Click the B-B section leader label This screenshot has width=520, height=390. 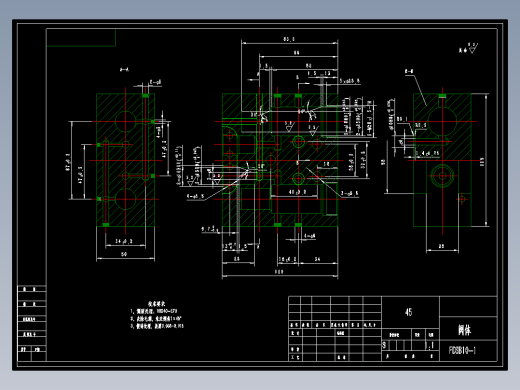click(409, 71)
